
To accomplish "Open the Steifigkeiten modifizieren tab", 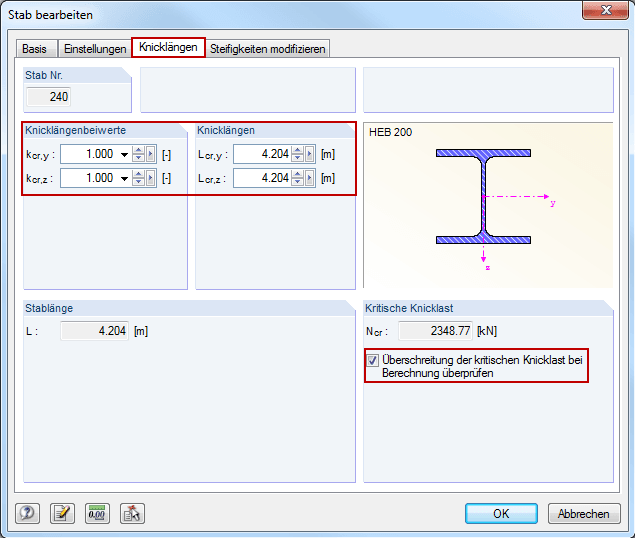I will click(x=267, y=49).
